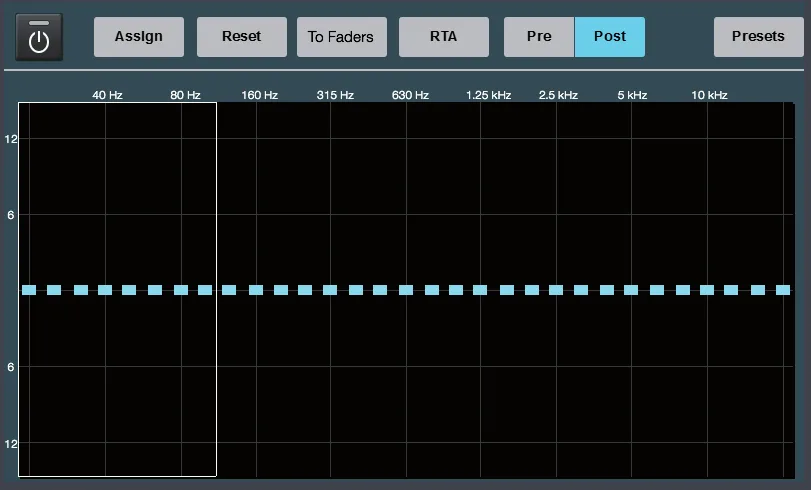The height and width of the screenshot is (490, 811).
Task: Reset the EQ with the Reset button
Action: click(242, 37)
